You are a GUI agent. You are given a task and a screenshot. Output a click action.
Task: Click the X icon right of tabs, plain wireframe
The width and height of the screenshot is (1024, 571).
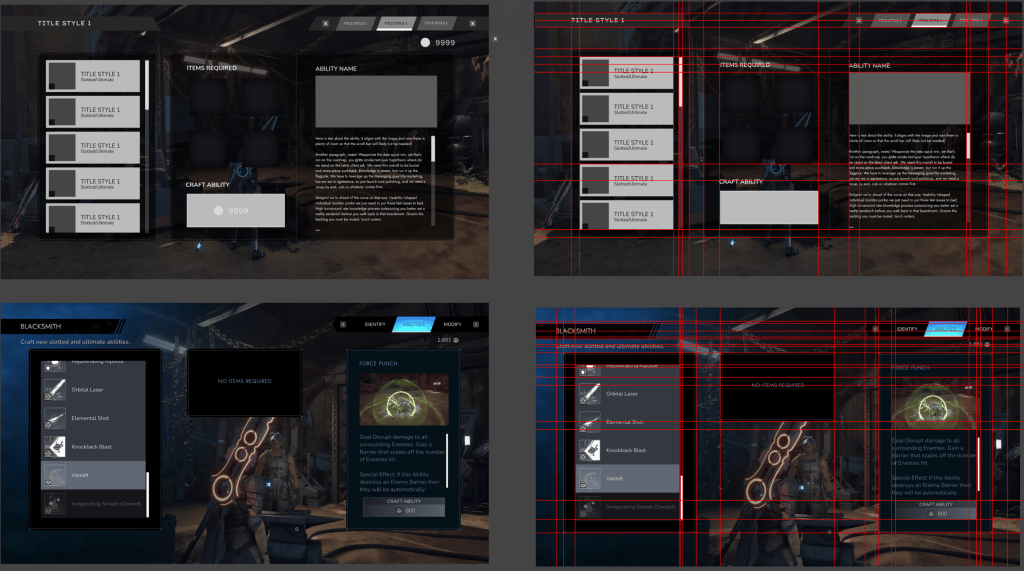(472, 24)
